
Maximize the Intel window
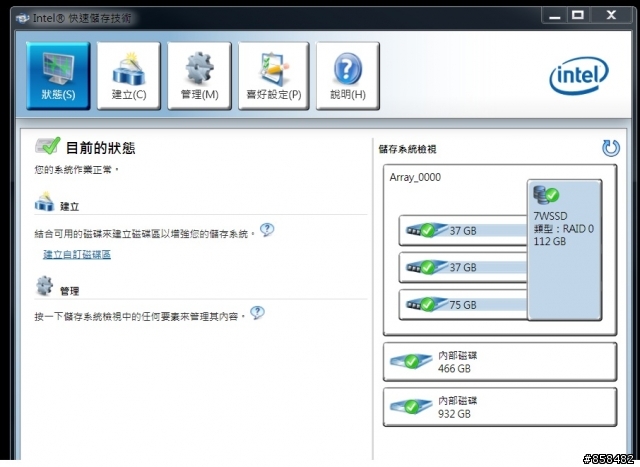tap(578, 15)
